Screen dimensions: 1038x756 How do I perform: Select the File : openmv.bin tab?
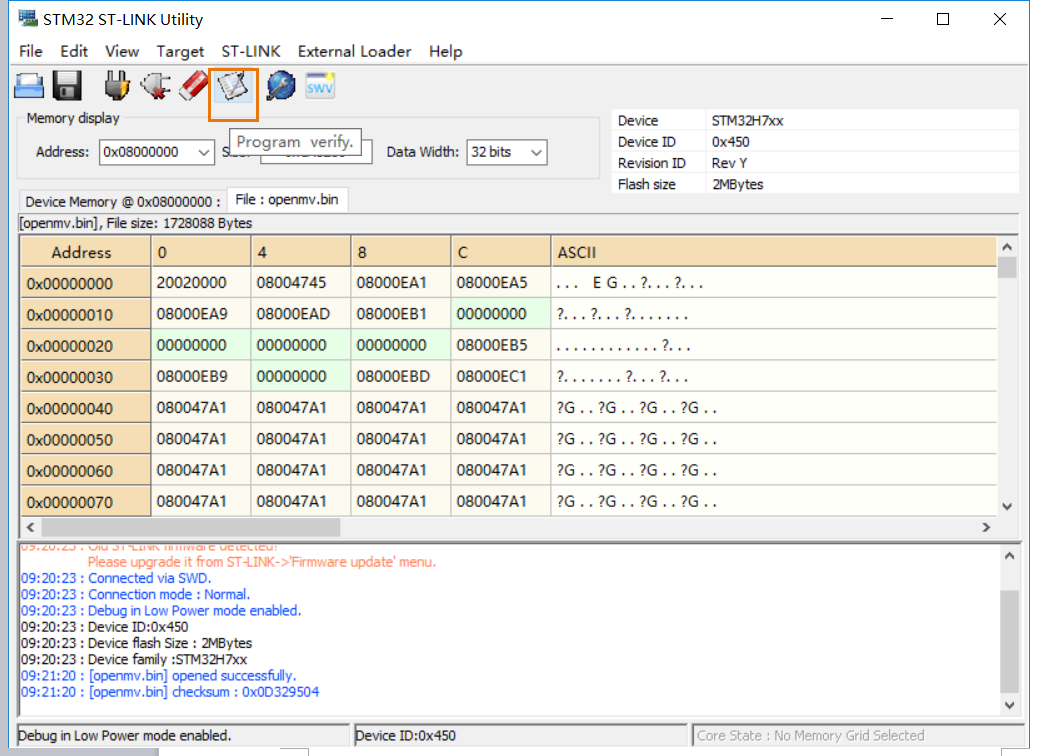pyautogui.click(x=287, y=199)
